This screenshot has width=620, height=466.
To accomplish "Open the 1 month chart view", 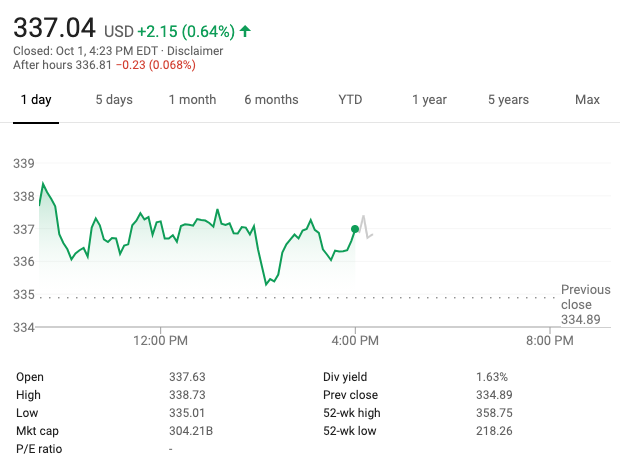I will click(x=192, y=100).
